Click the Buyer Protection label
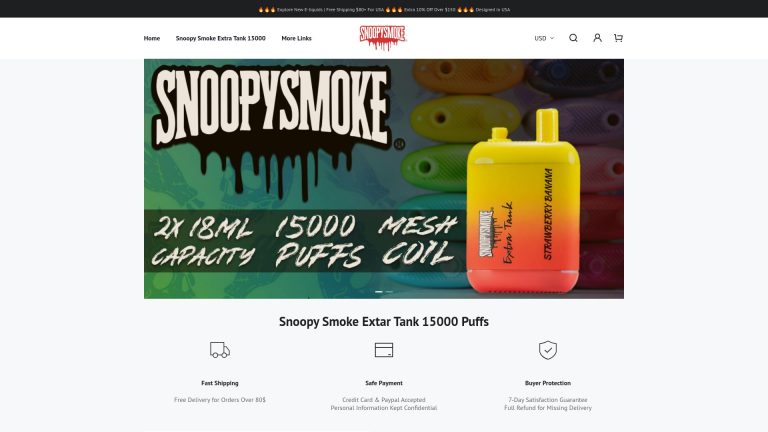 [548, 383]
